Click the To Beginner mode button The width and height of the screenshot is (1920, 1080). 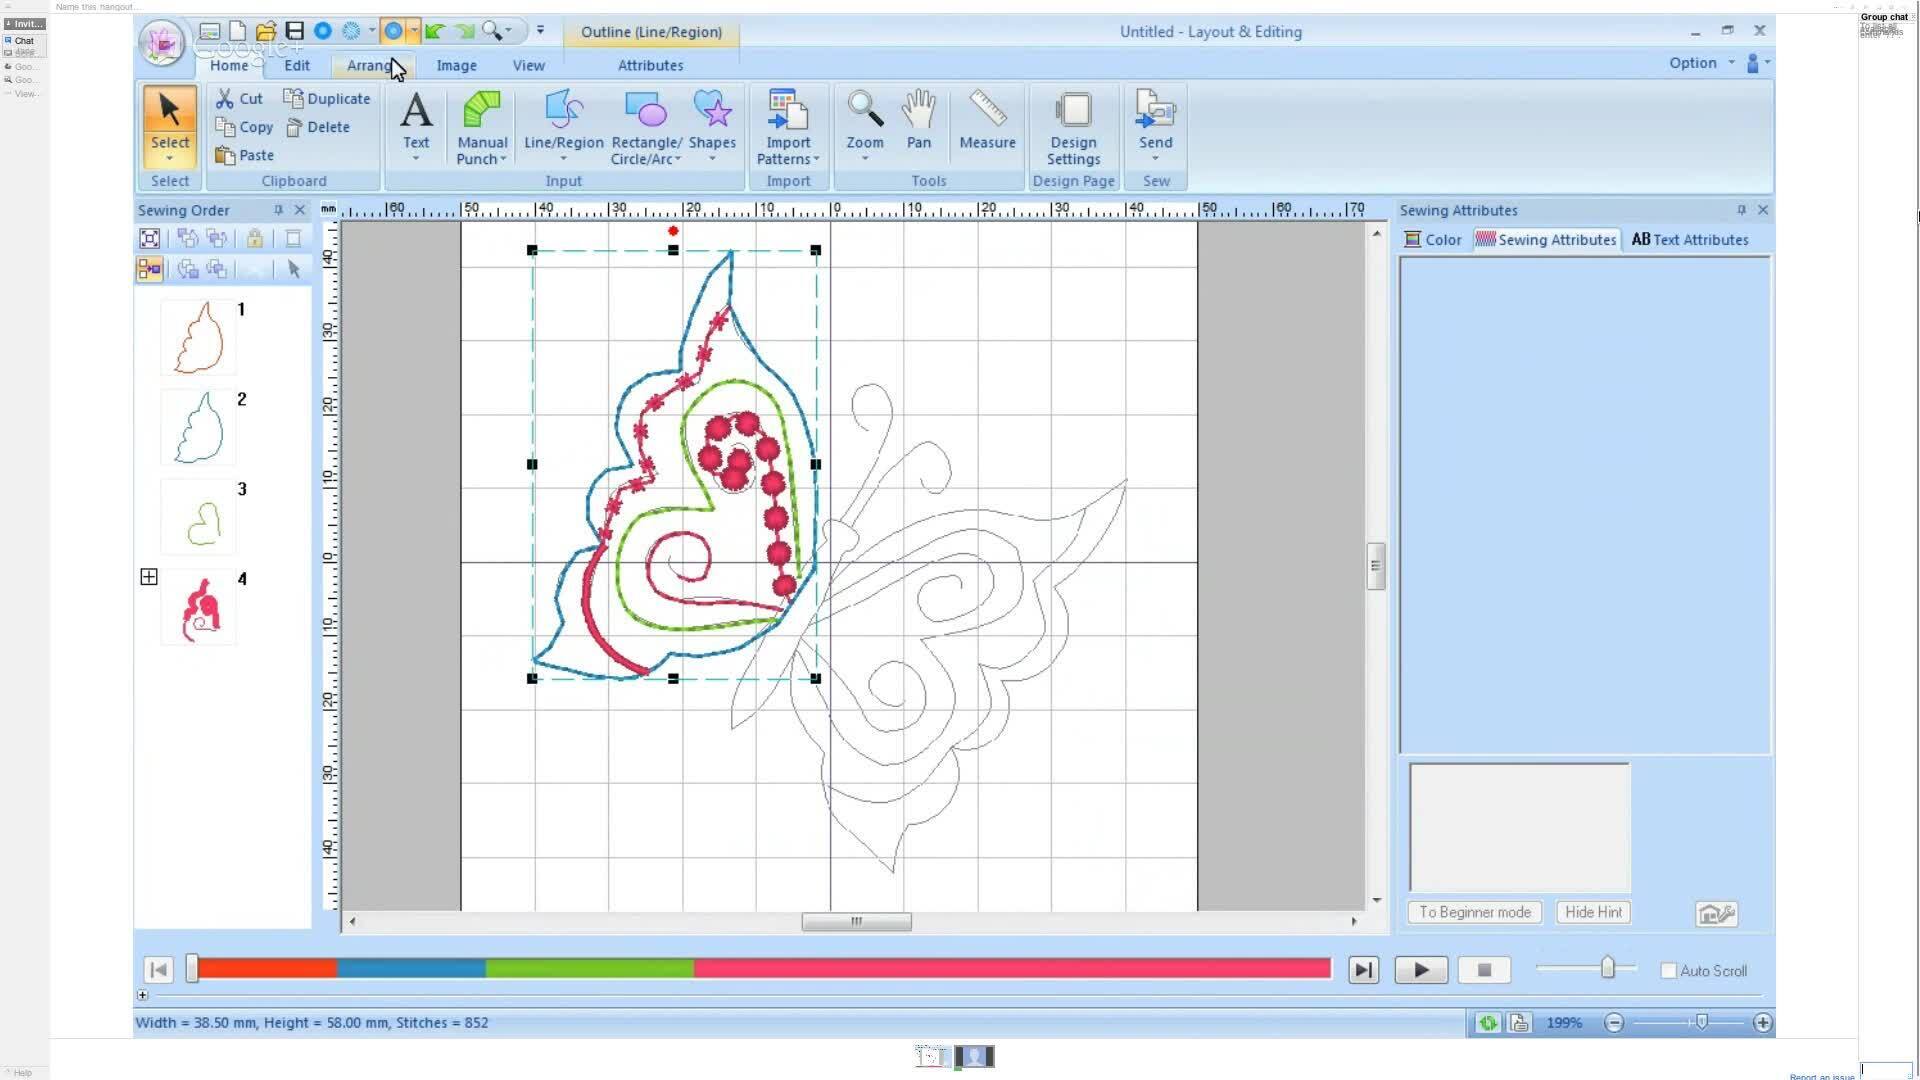pos(1473,912)
